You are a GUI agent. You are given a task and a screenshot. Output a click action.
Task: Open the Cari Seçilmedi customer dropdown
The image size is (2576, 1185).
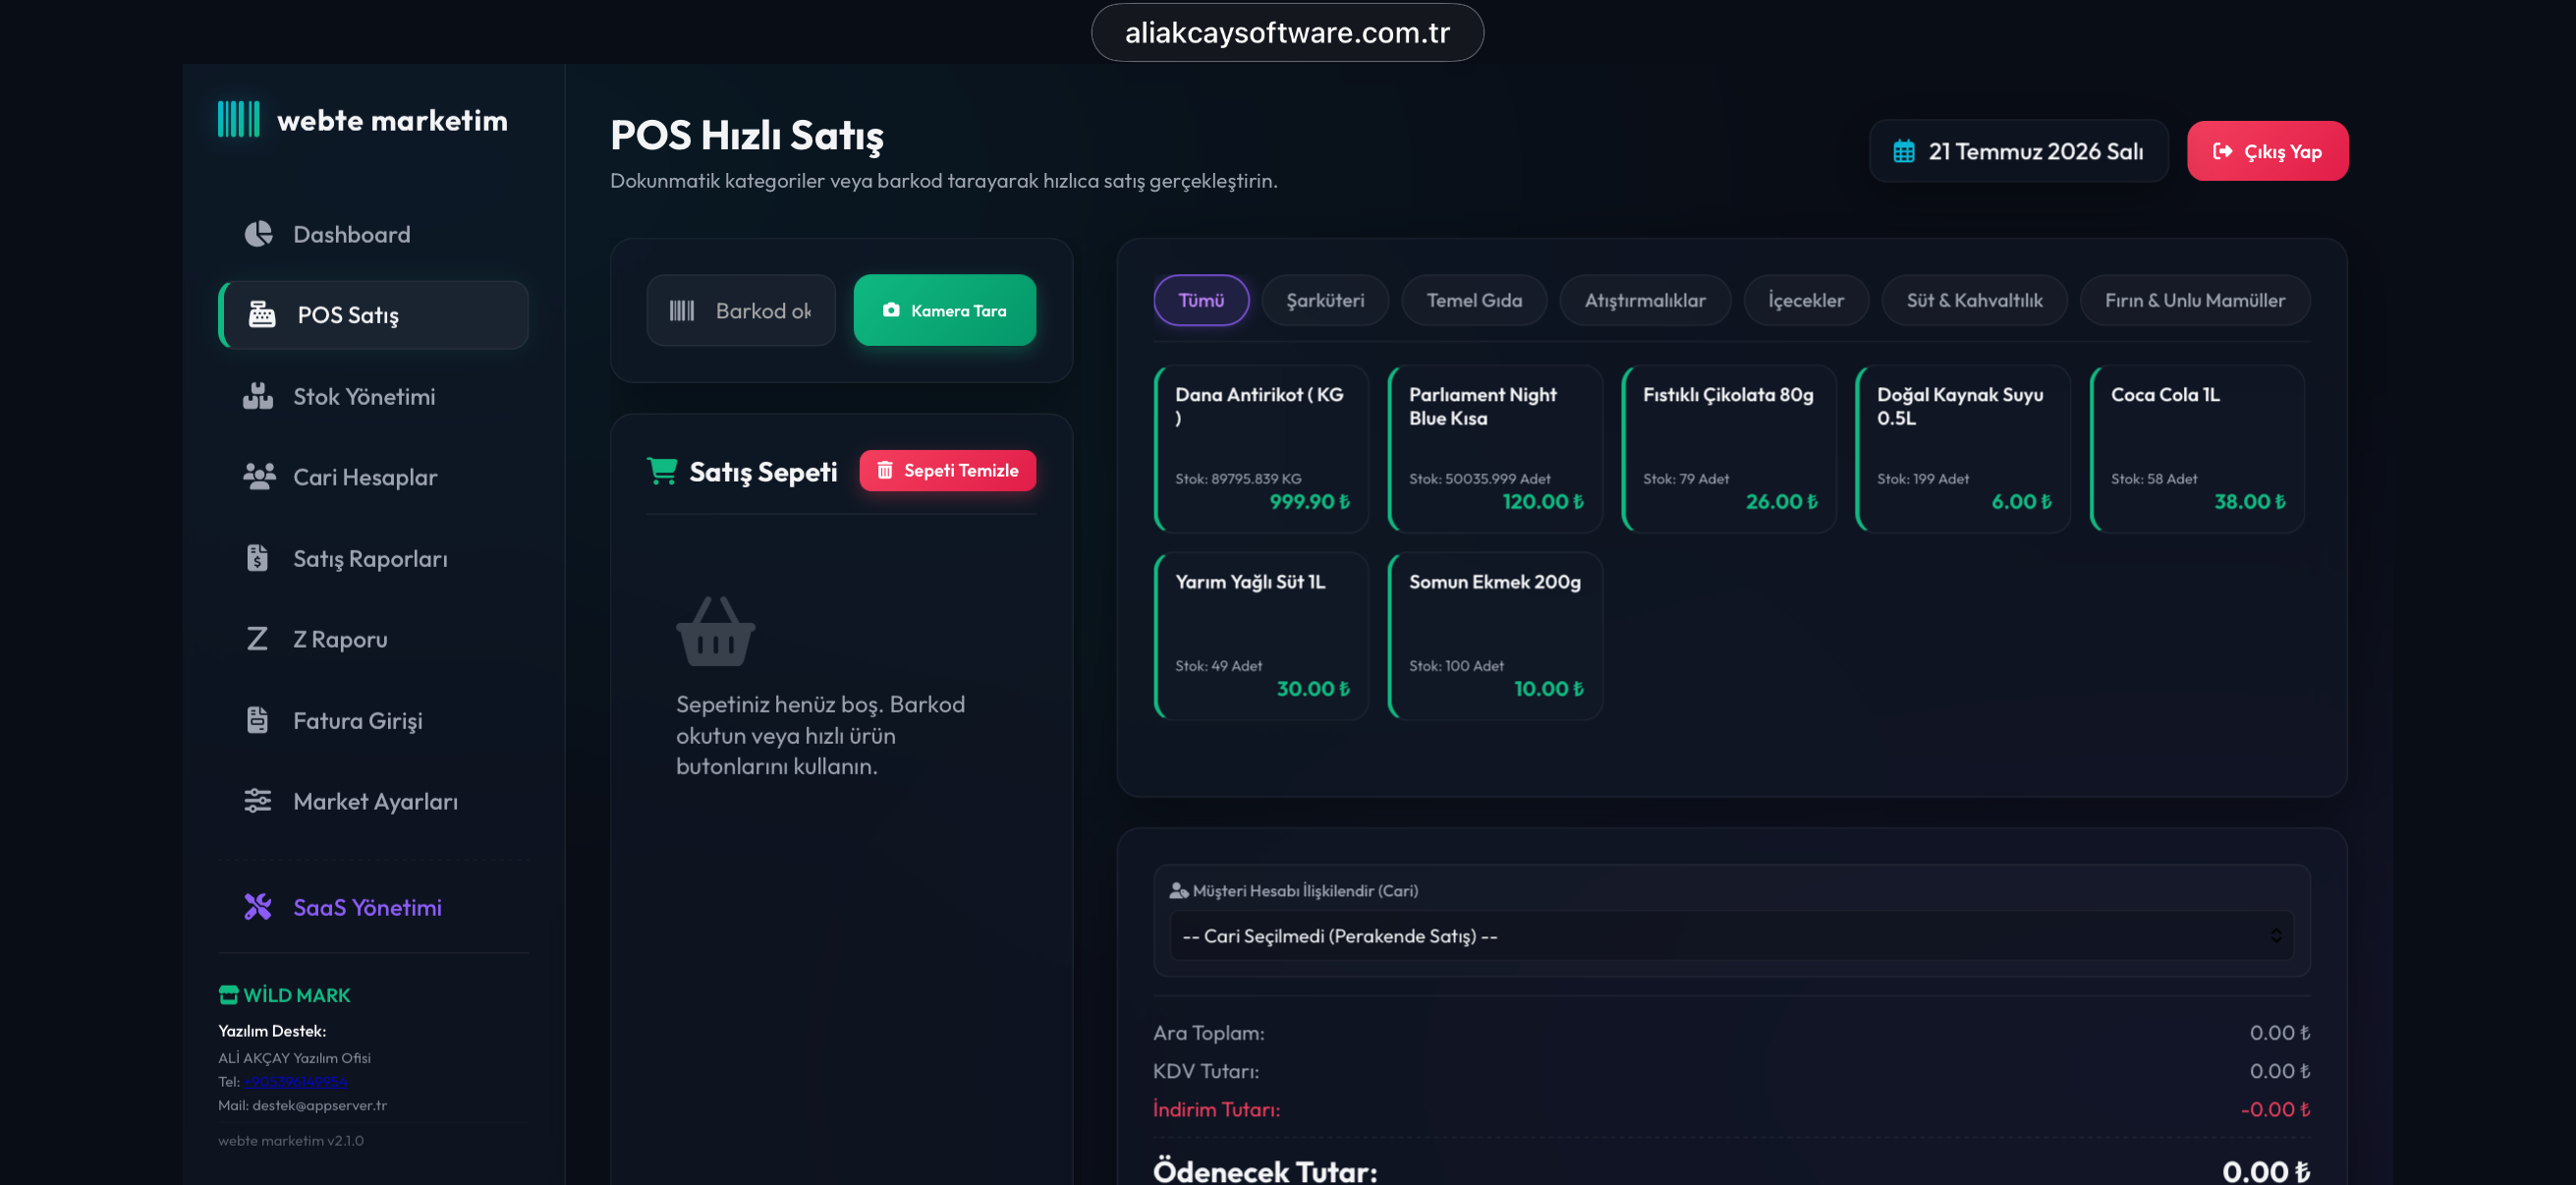coord(1732,936)
